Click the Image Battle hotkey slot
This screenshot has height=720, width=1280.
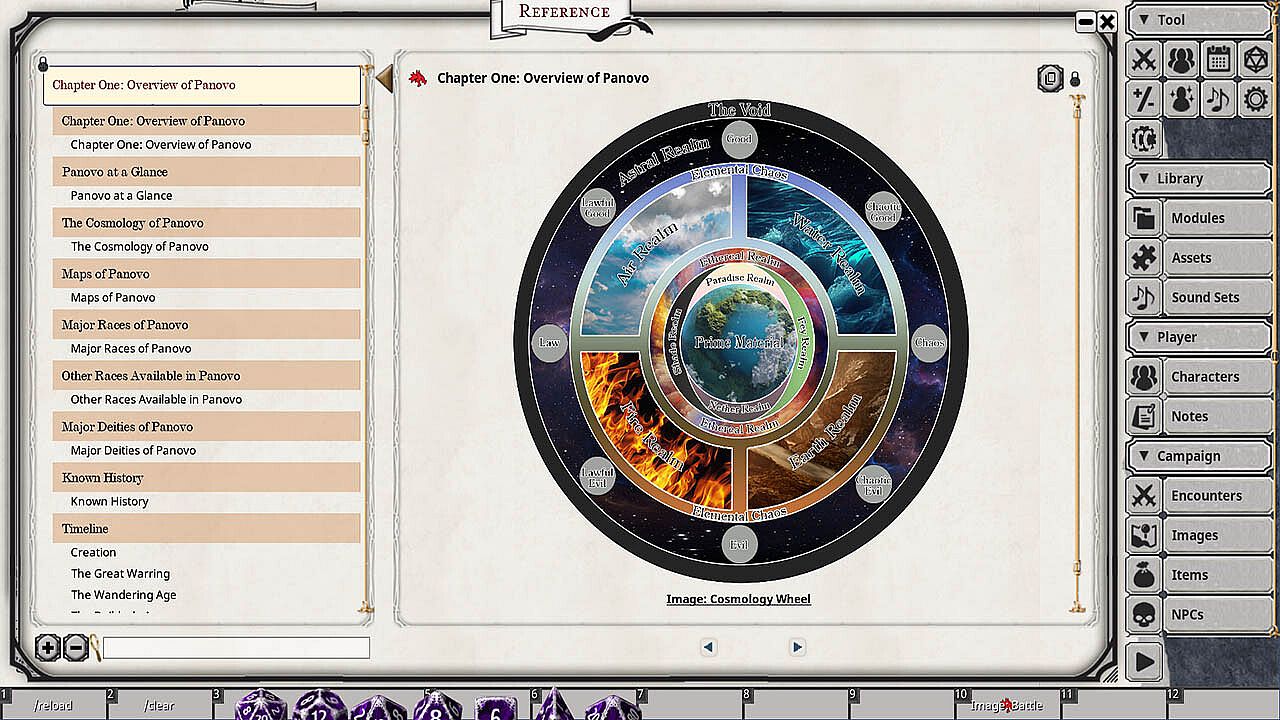click(x=1007, y=705)
